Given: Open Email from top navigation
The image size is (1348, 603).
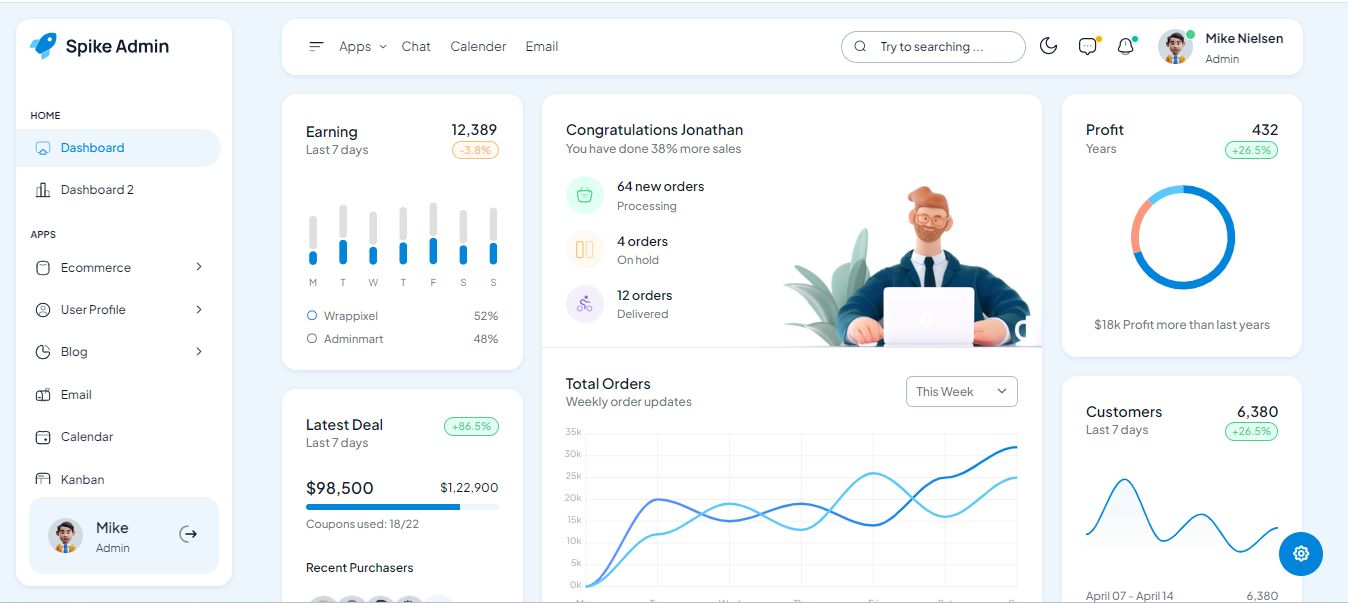Looking at the screenshot, I should (542, 46).
